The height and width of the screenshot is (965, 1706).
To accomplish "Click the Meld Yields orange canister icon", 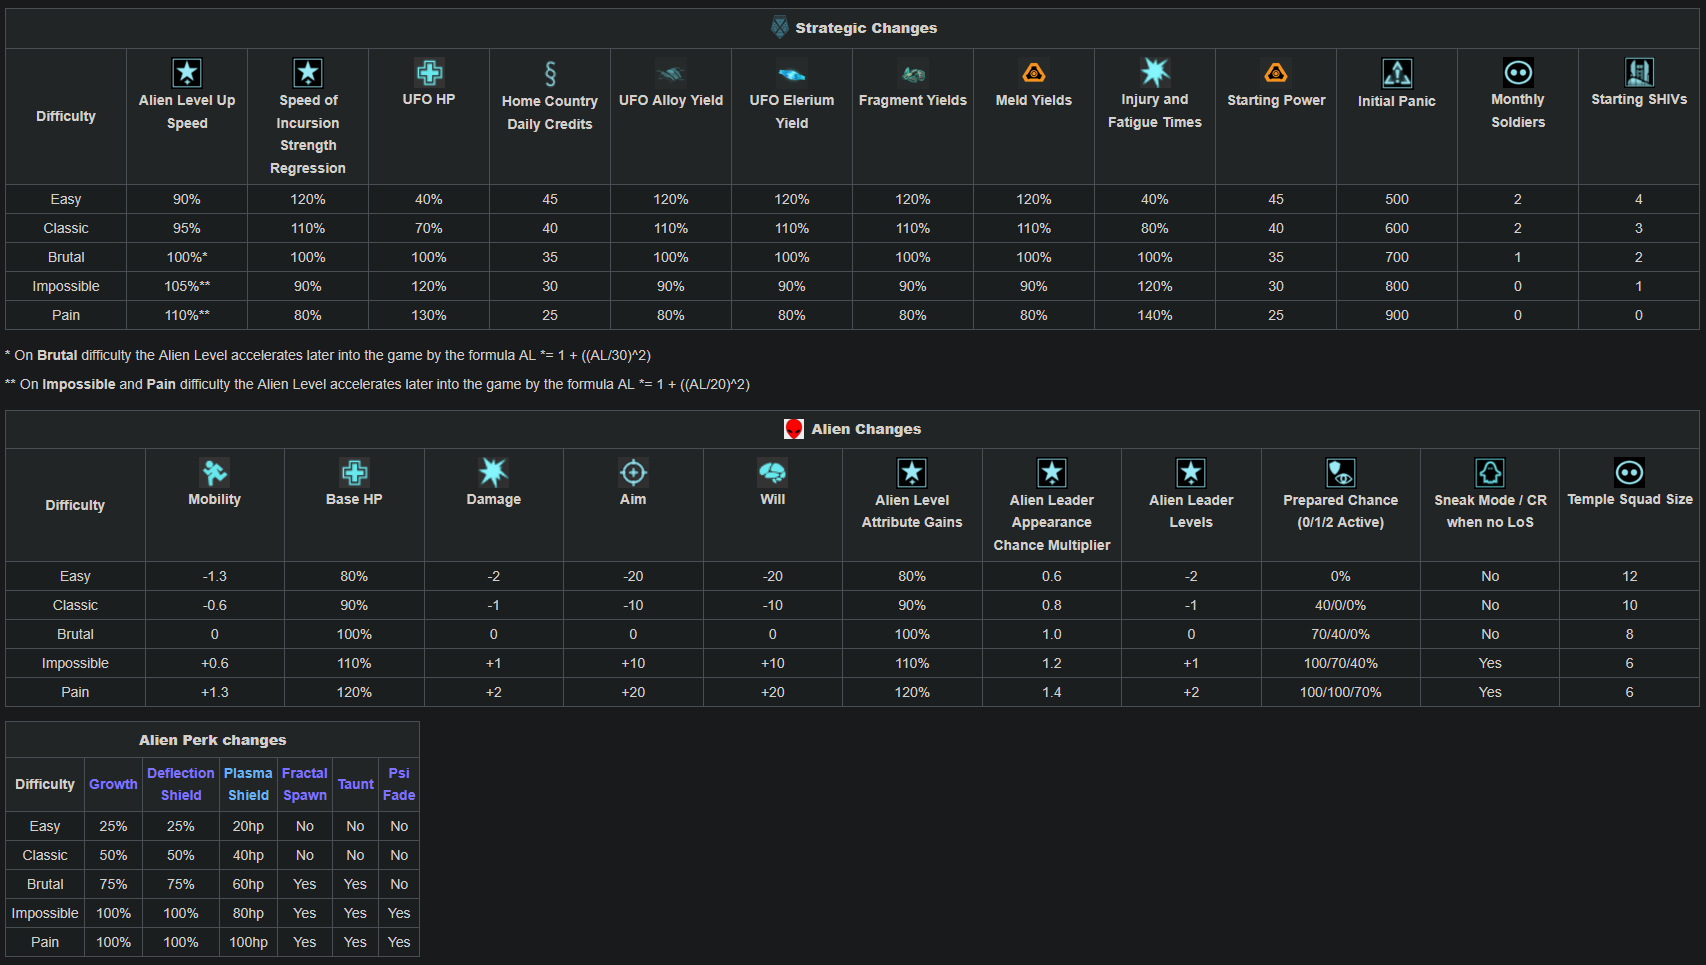I will (x=1034, y=73).
